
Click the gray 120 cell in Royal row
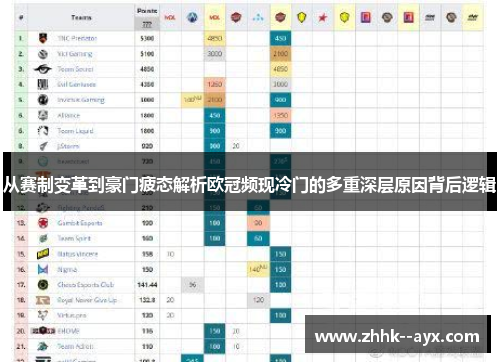(258, 300)
